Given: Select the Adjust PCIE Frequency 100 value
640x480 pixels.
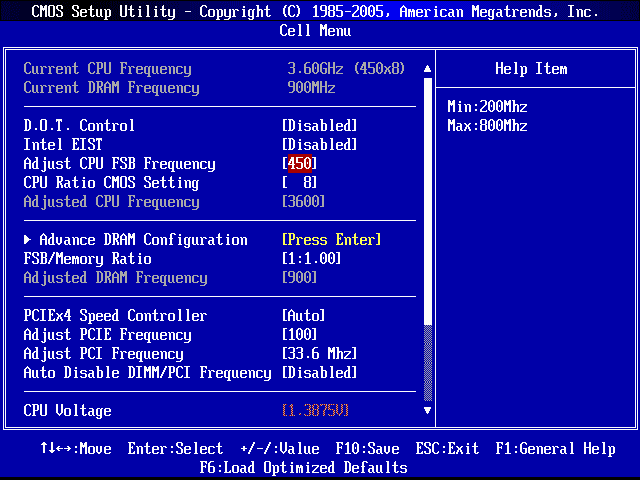Looking at the screenshot, I should (300, 335).
